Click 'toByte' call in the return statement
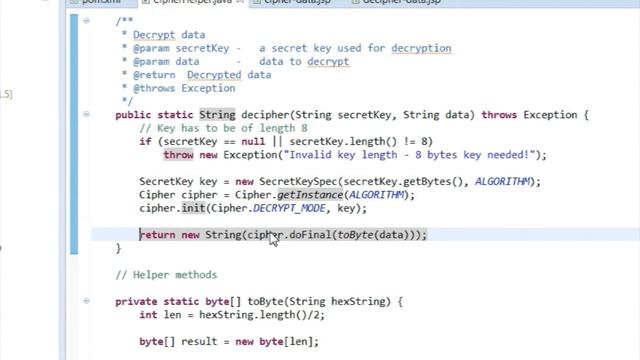The width and height of the screenshot is (640, 360). 355,235
